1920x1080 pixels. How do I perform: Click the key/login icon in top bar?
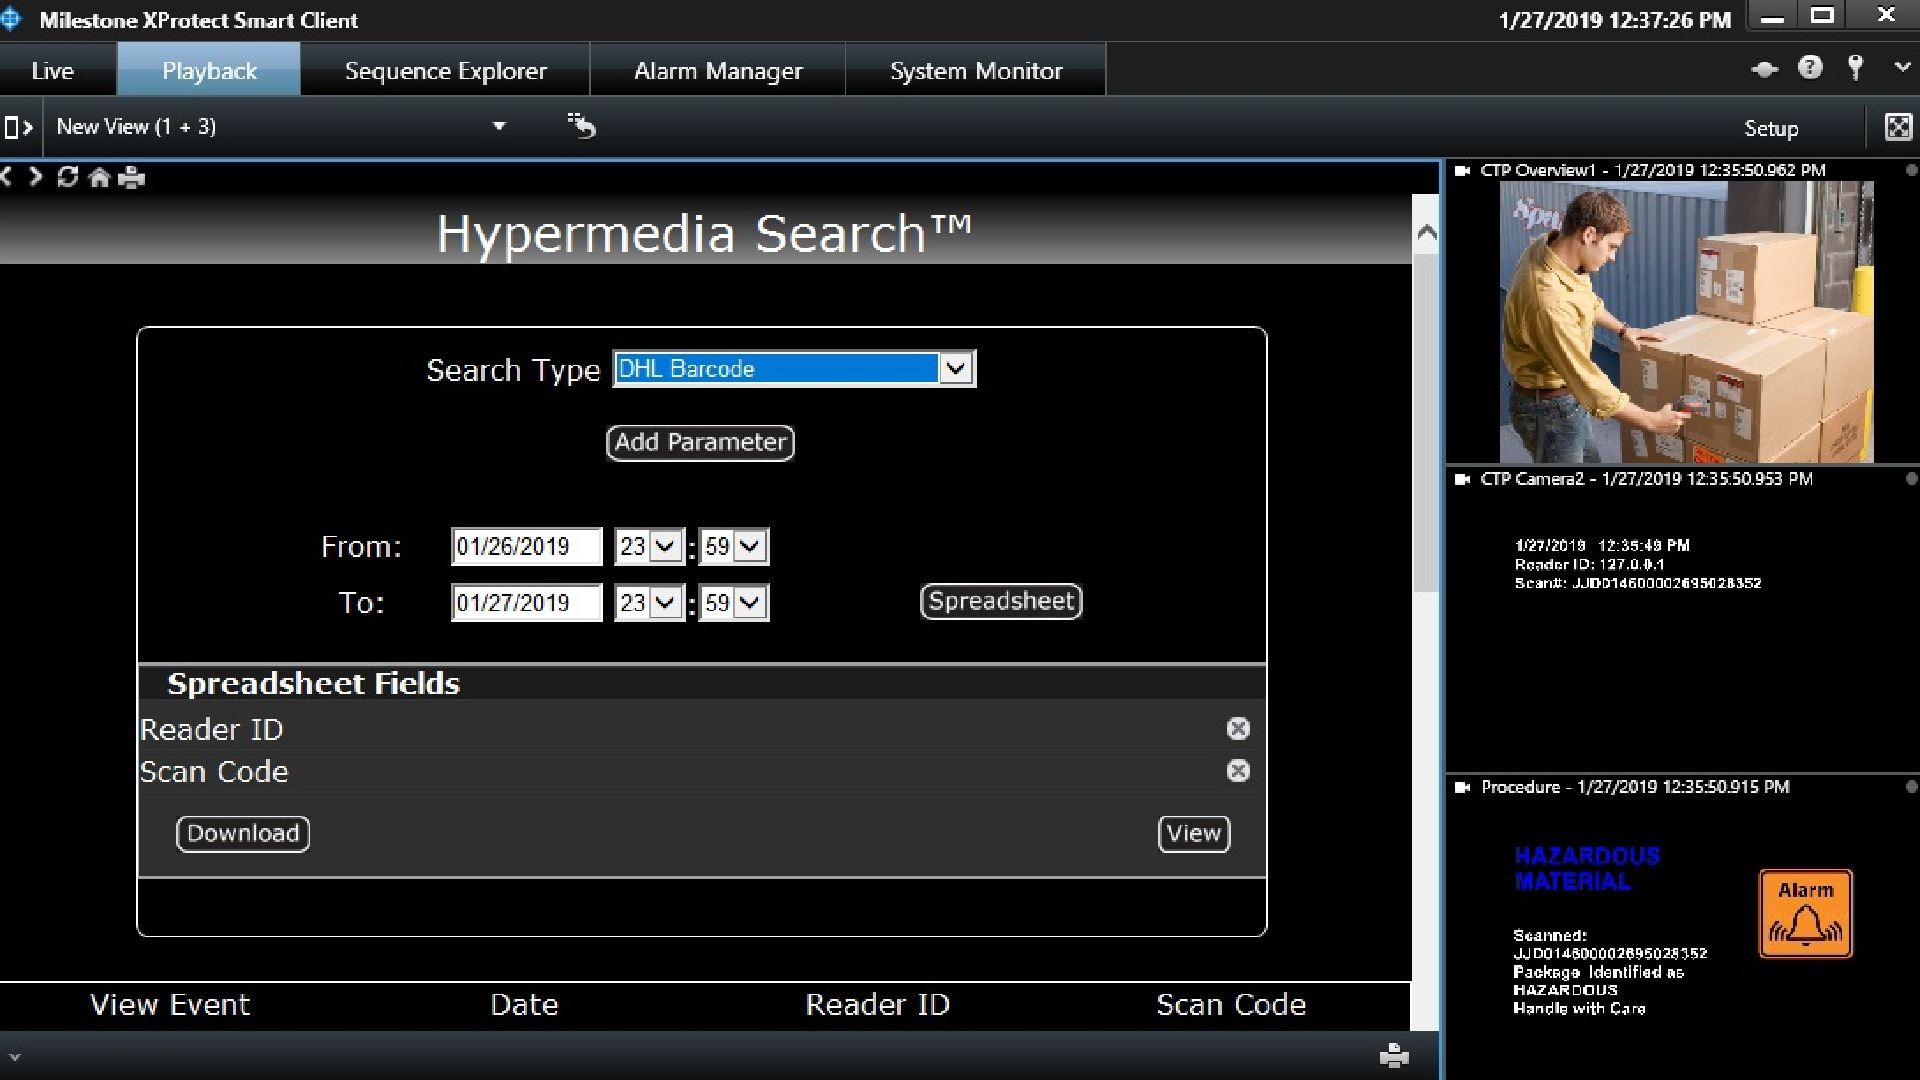click(1855, 67)
